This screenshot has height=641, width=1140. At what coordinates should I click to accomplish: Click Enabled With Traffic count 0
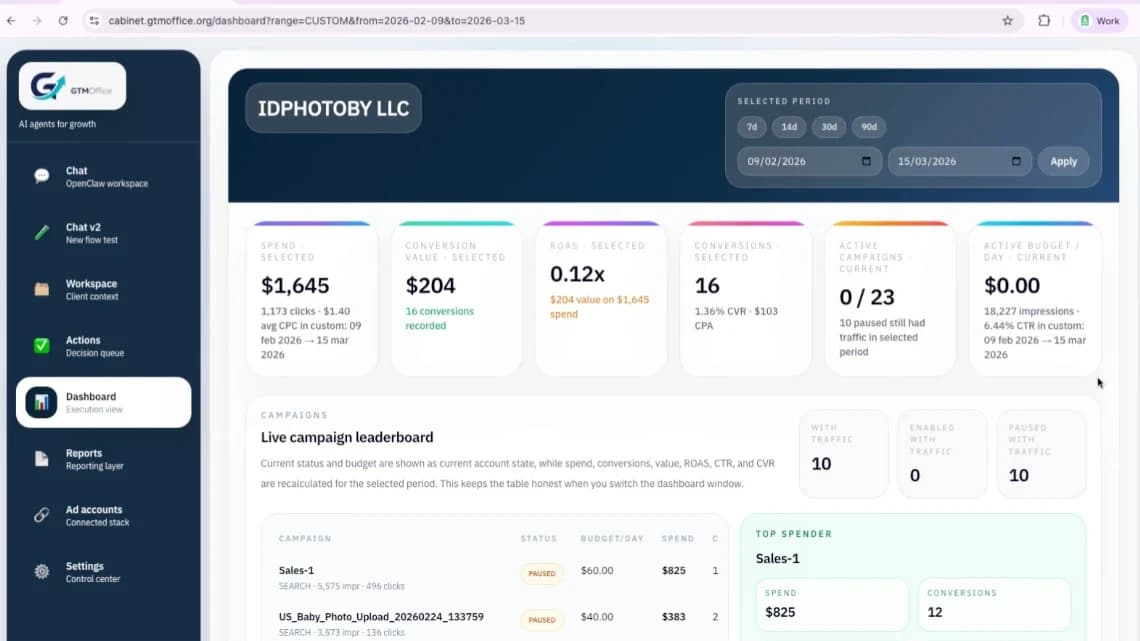coord(915,475)
